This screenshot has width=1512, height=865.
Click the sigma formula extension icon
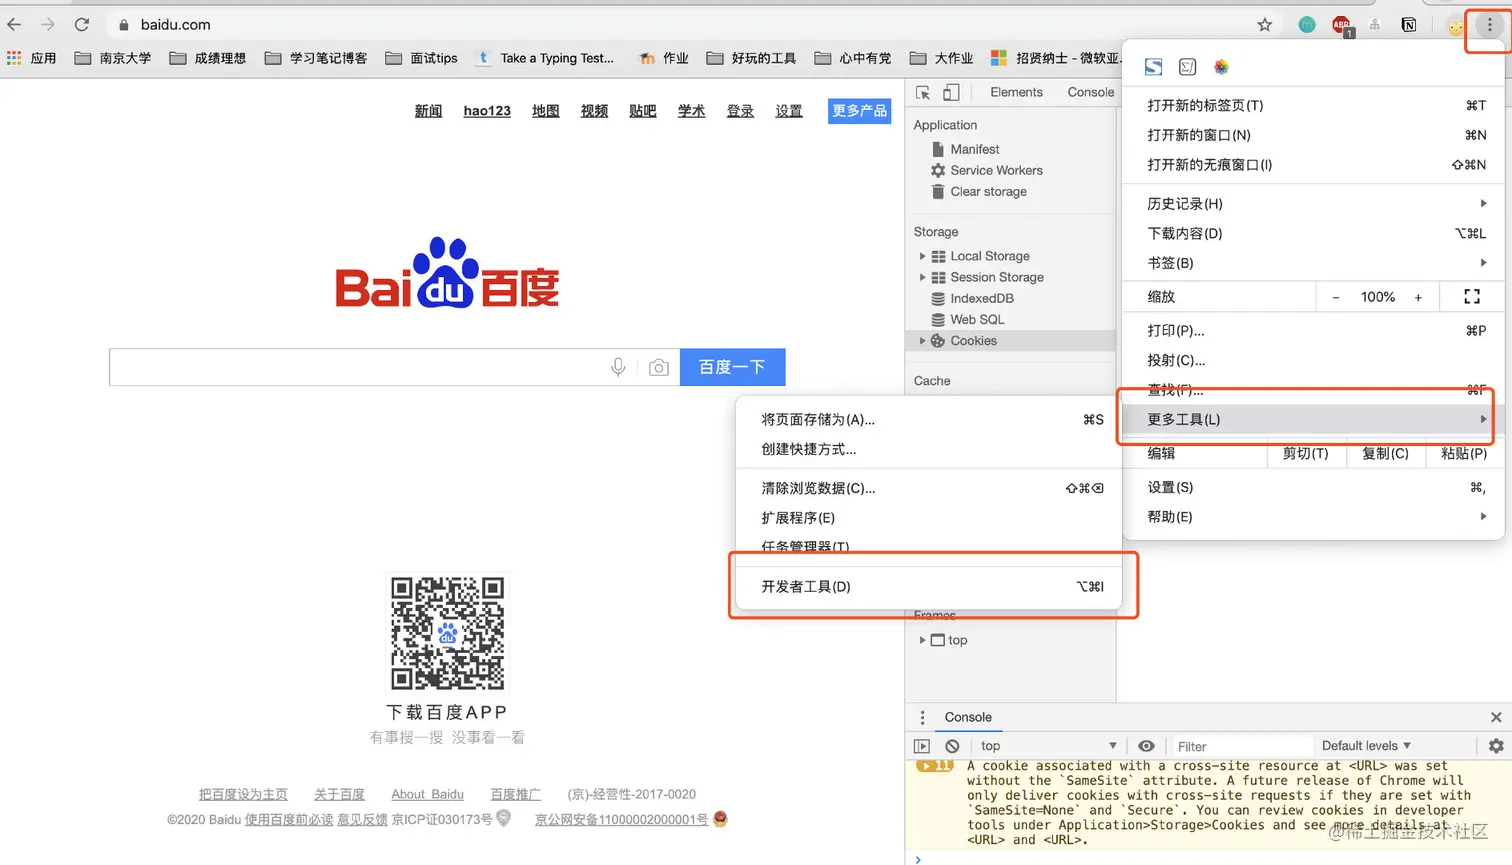click(x=1187, y=67)
